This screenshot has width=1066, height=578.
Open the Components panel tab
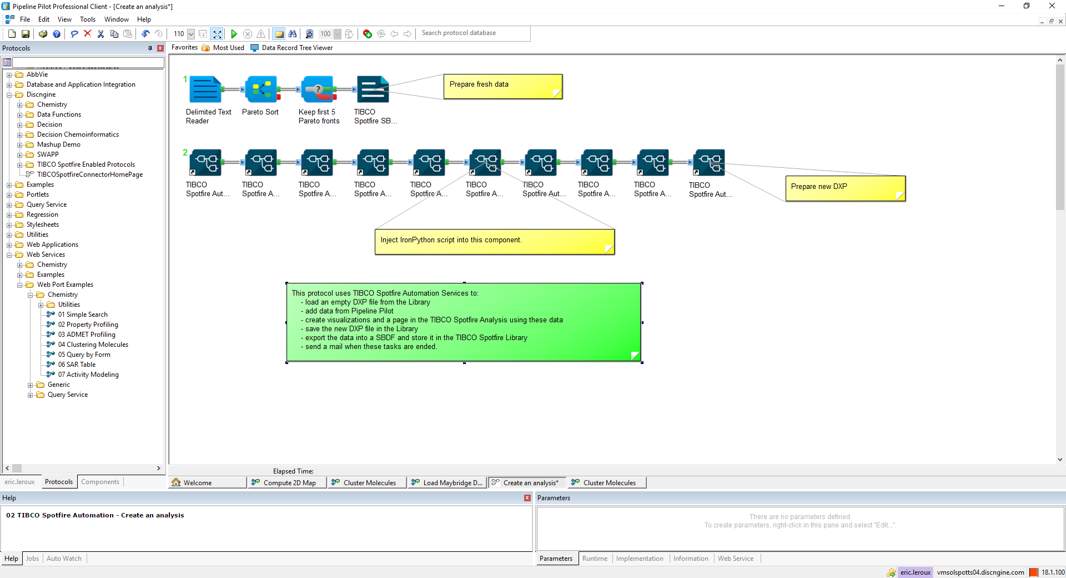click(100, 481)
